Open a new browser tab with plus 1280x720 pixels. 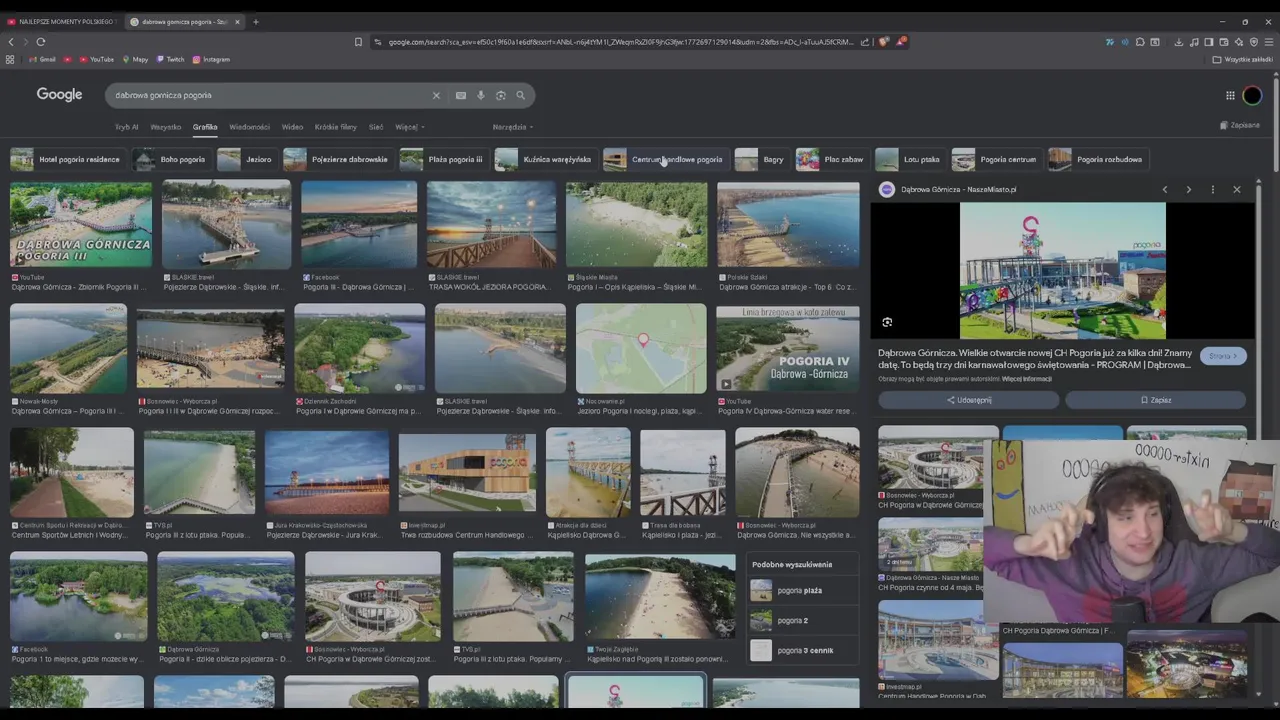click(x=255, y=21)
